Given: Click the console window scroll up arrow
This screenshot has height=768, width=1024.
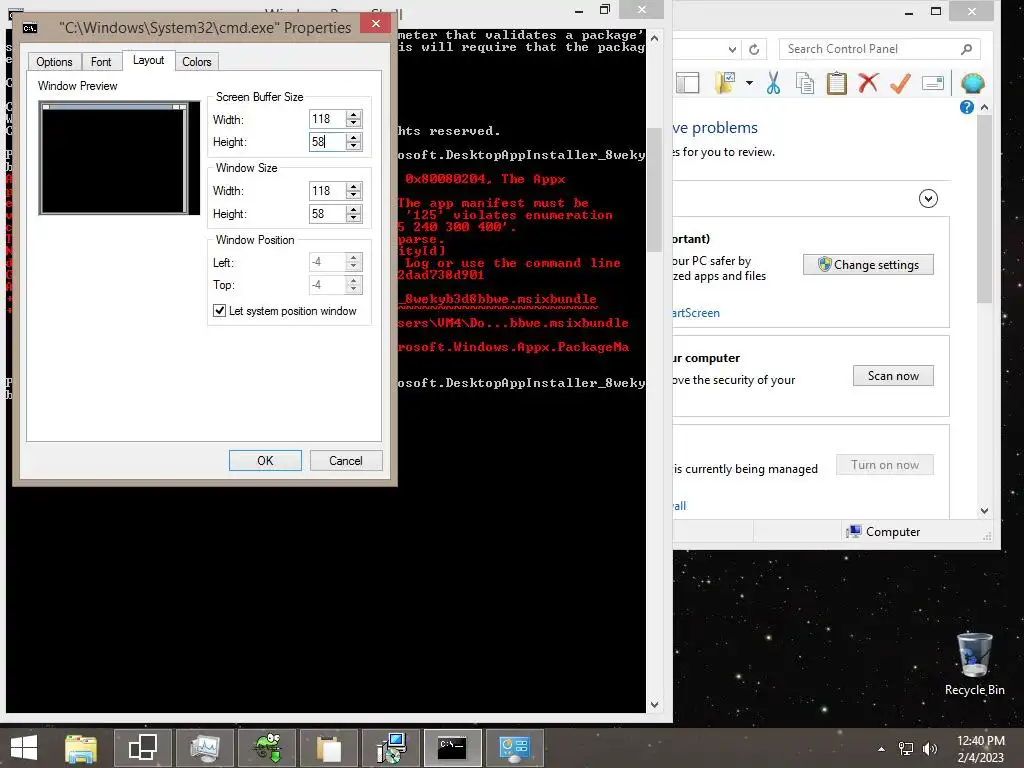Looking at the screenshot, I should click(654, 39).
